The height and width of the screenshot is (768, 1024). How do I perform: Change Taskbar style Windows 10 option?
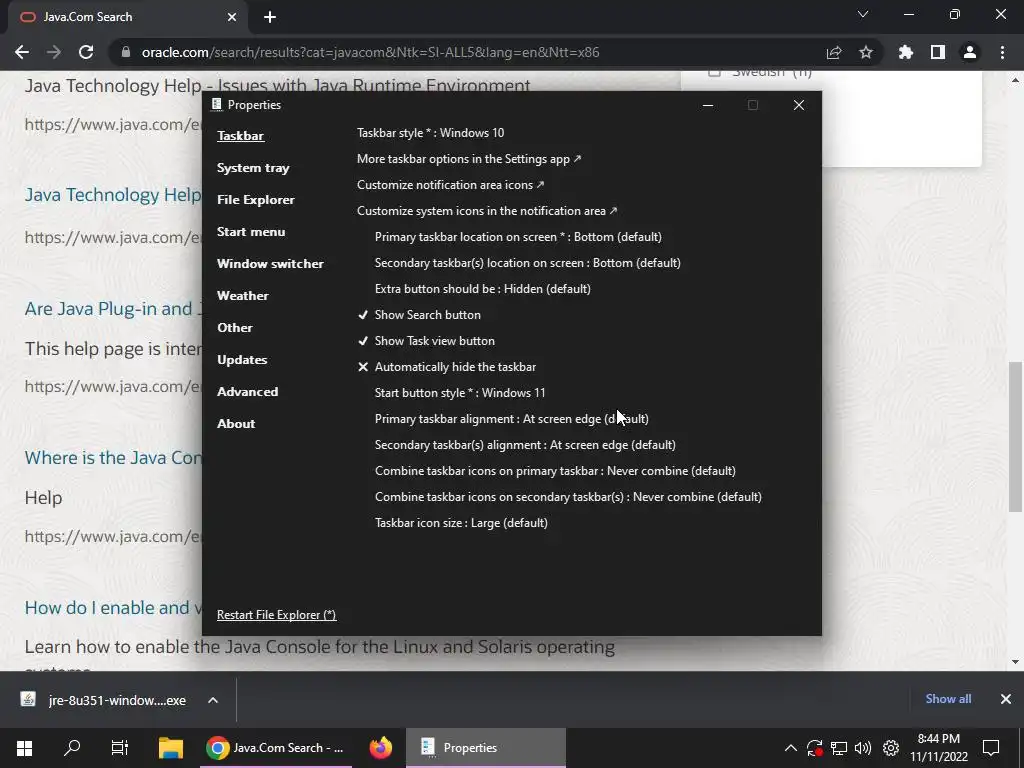[x=430, y=133]
